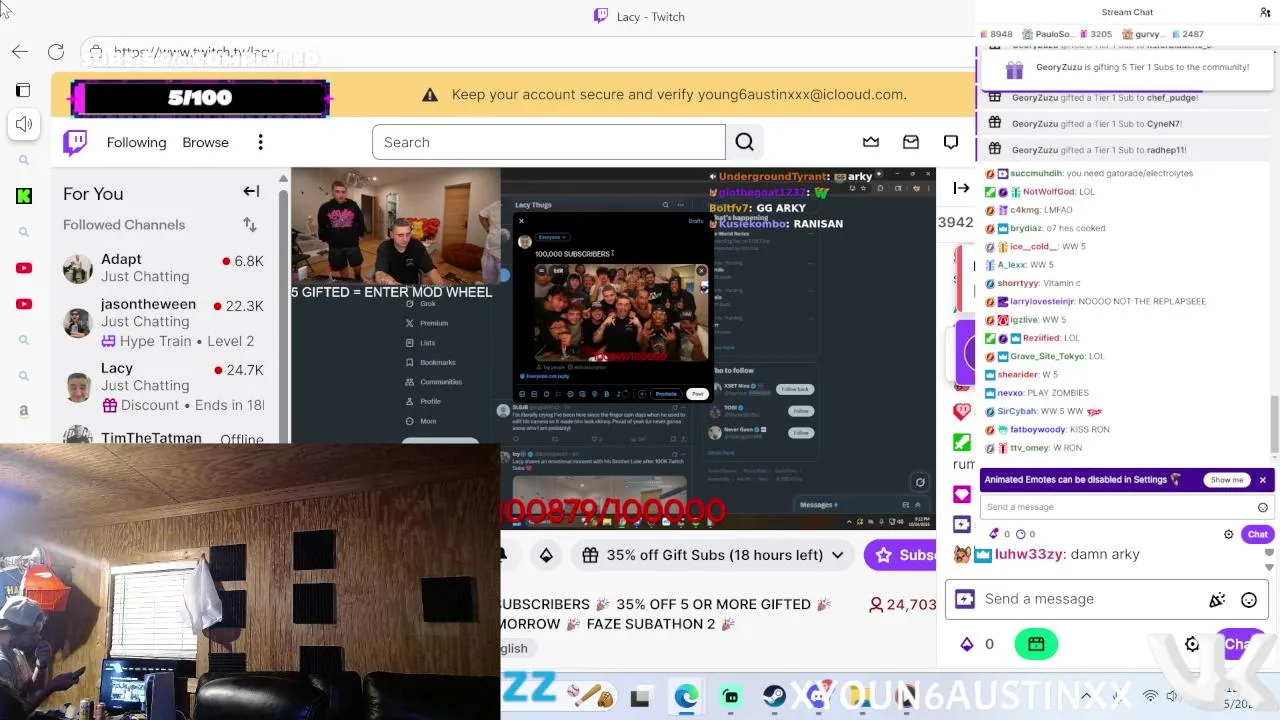
Task: Click the account verification warning banner text
Action: click(x=679, y=94)
